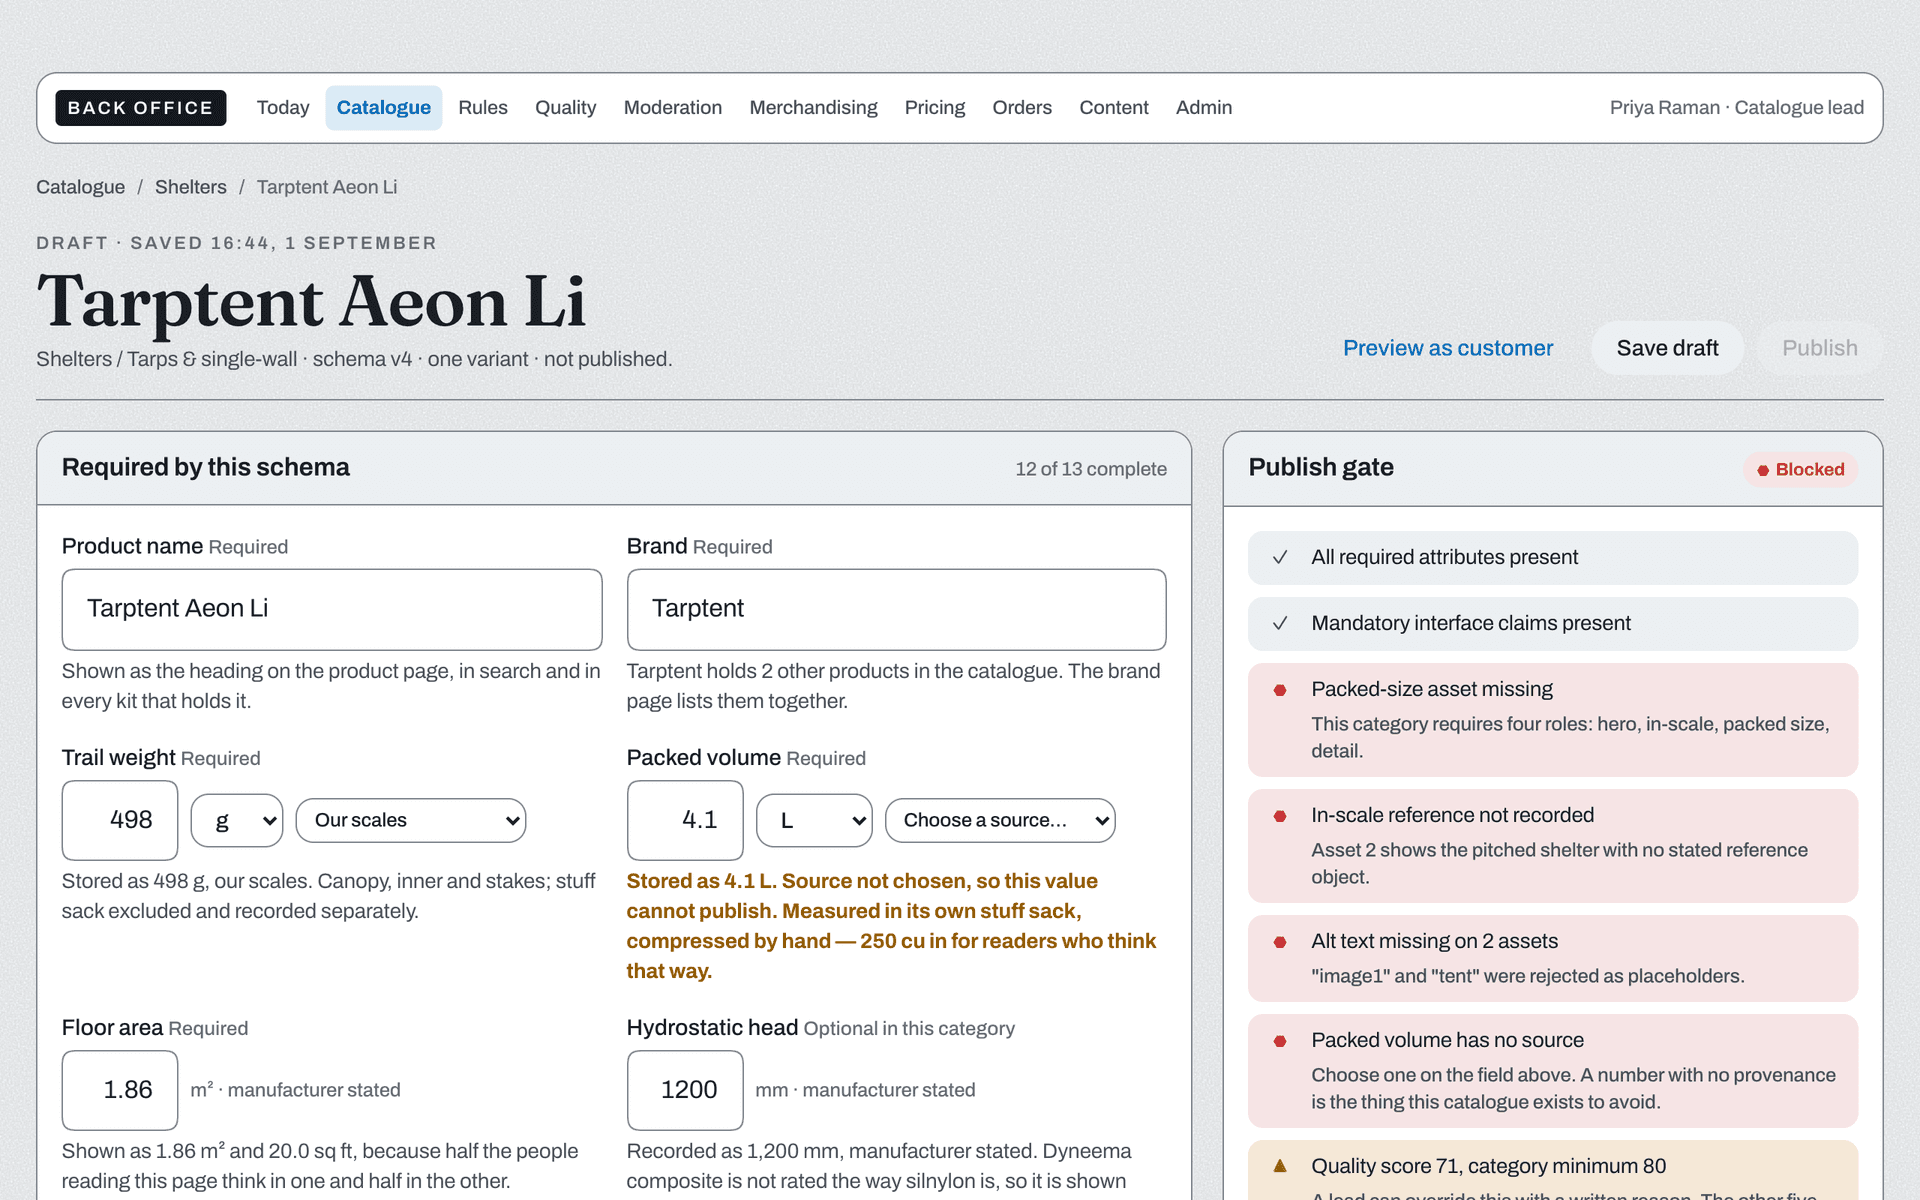Screen dimensions: 1920x1200
Task: Click the Hydrostatic head value field
Action: click(685, 1090)
